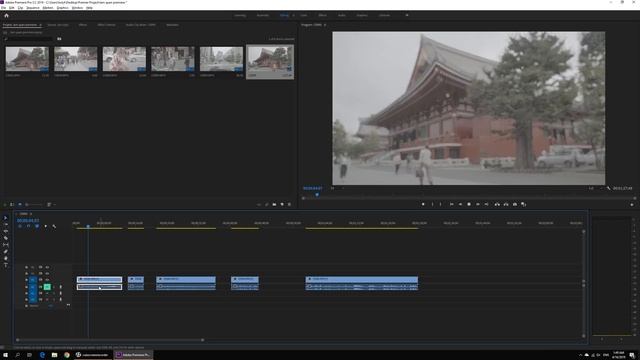
Task: Open the Editing workspace menu icon
Action: point(293,16)
